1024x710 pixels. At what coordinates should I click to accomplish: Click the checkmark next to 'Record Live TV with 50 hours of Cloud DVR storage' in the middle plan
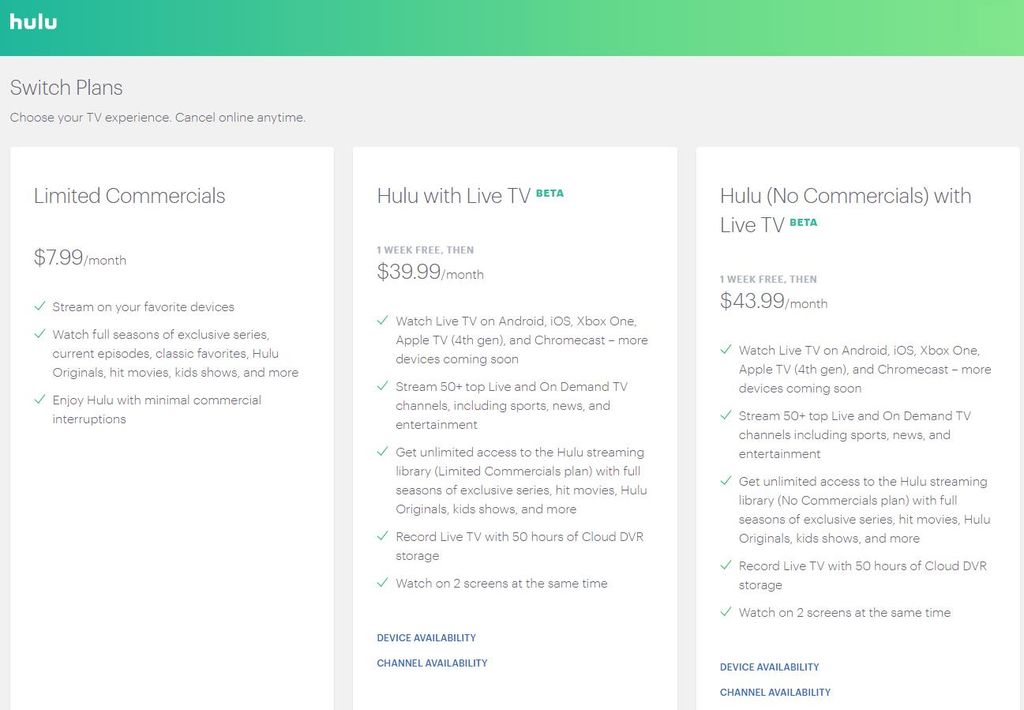(383, 537)
